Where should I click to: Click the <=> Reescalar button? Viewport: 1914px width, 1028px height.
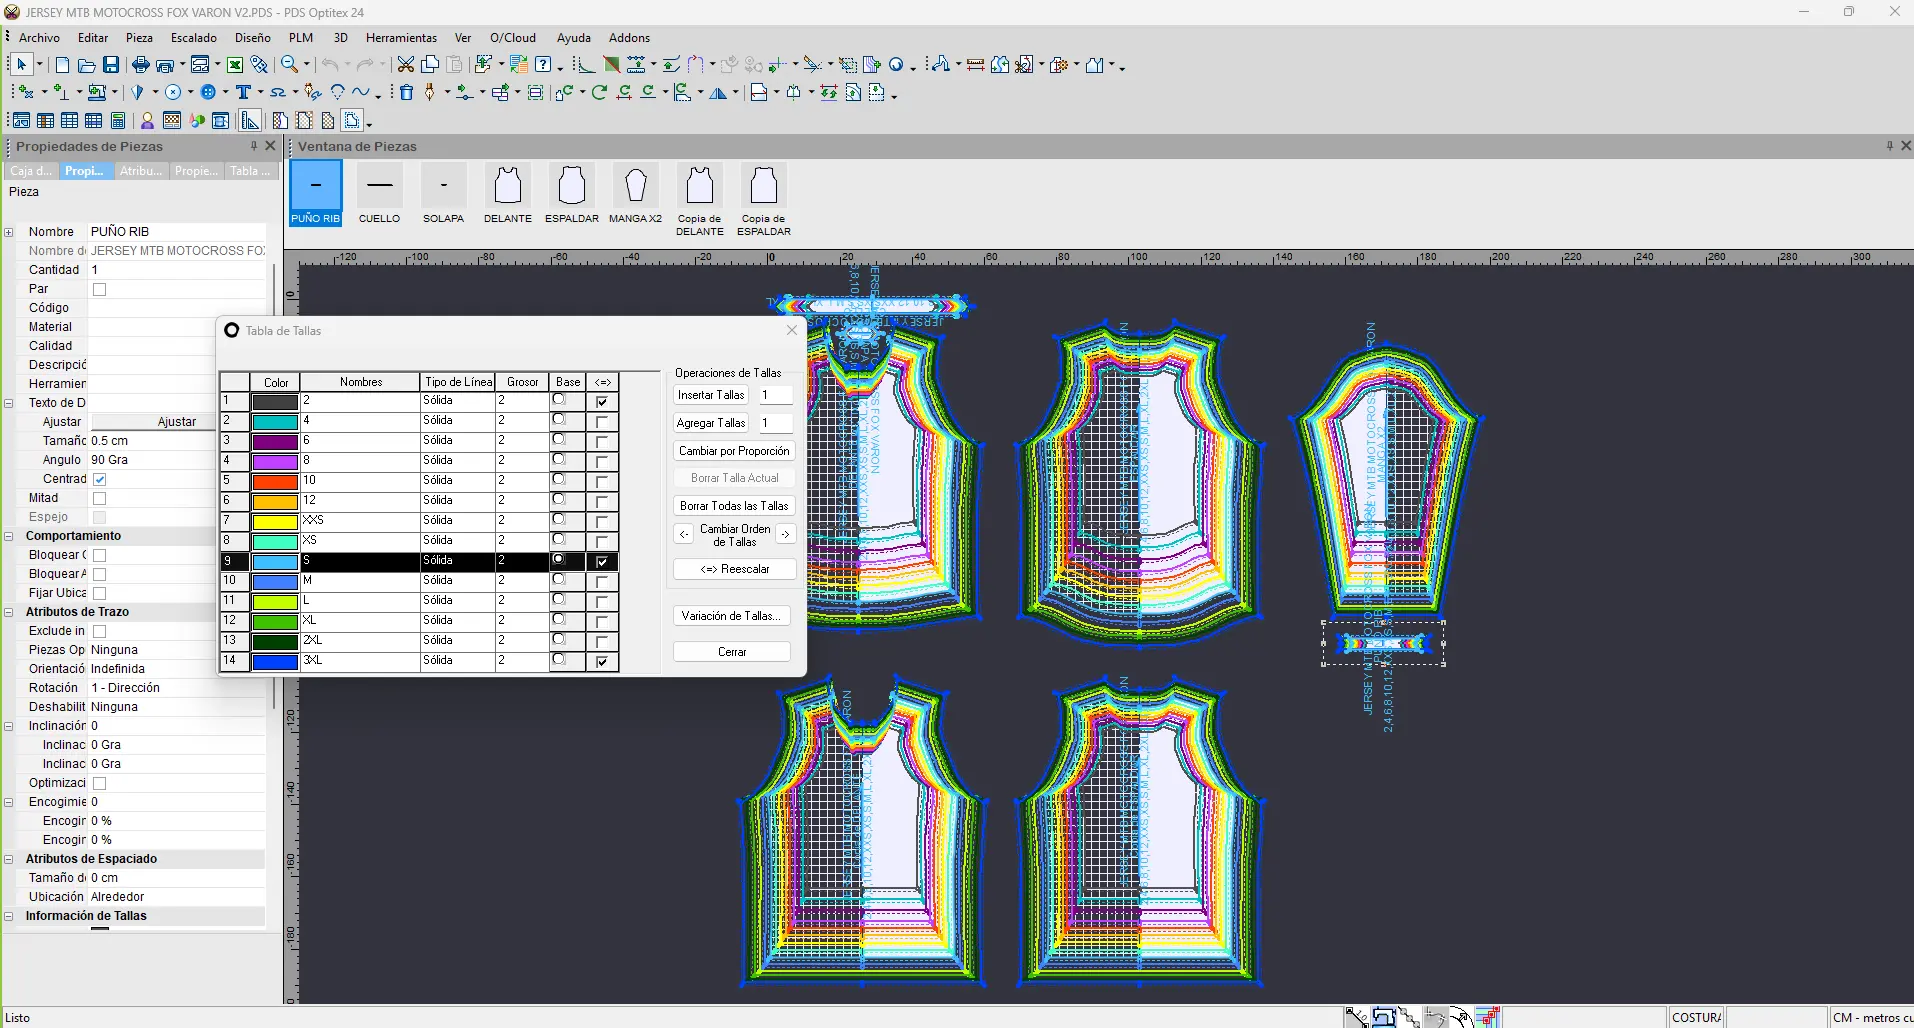(x=734, y=569)
